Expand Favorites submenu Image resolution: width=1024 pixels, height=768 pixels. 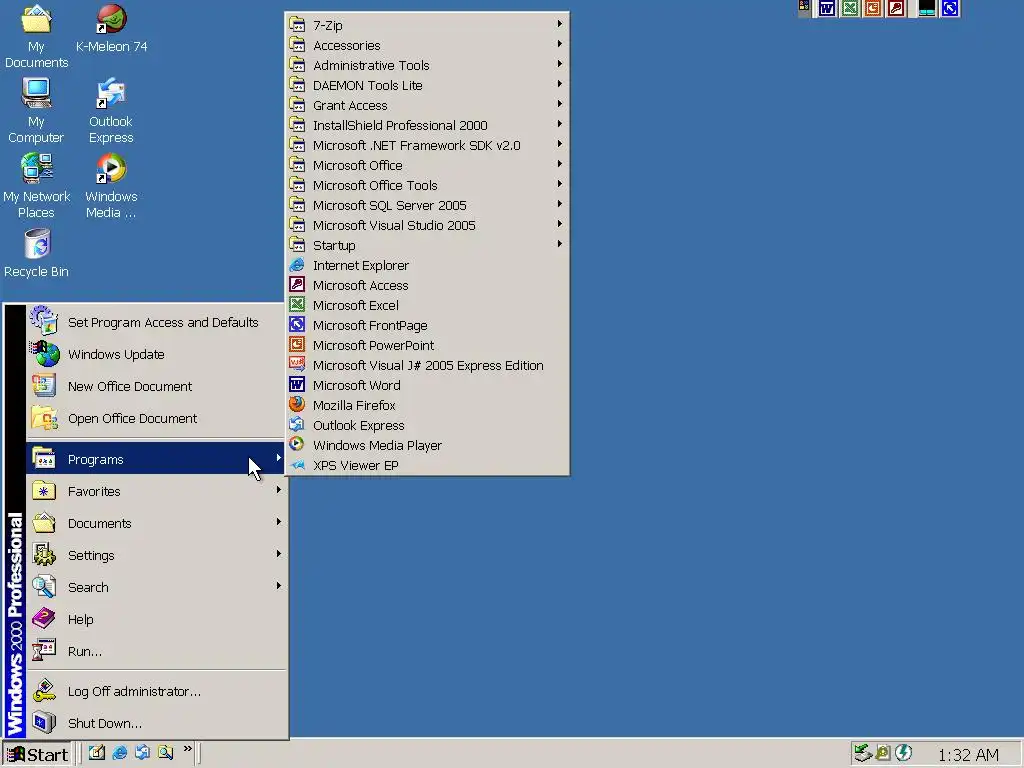[x=157, y=491]
